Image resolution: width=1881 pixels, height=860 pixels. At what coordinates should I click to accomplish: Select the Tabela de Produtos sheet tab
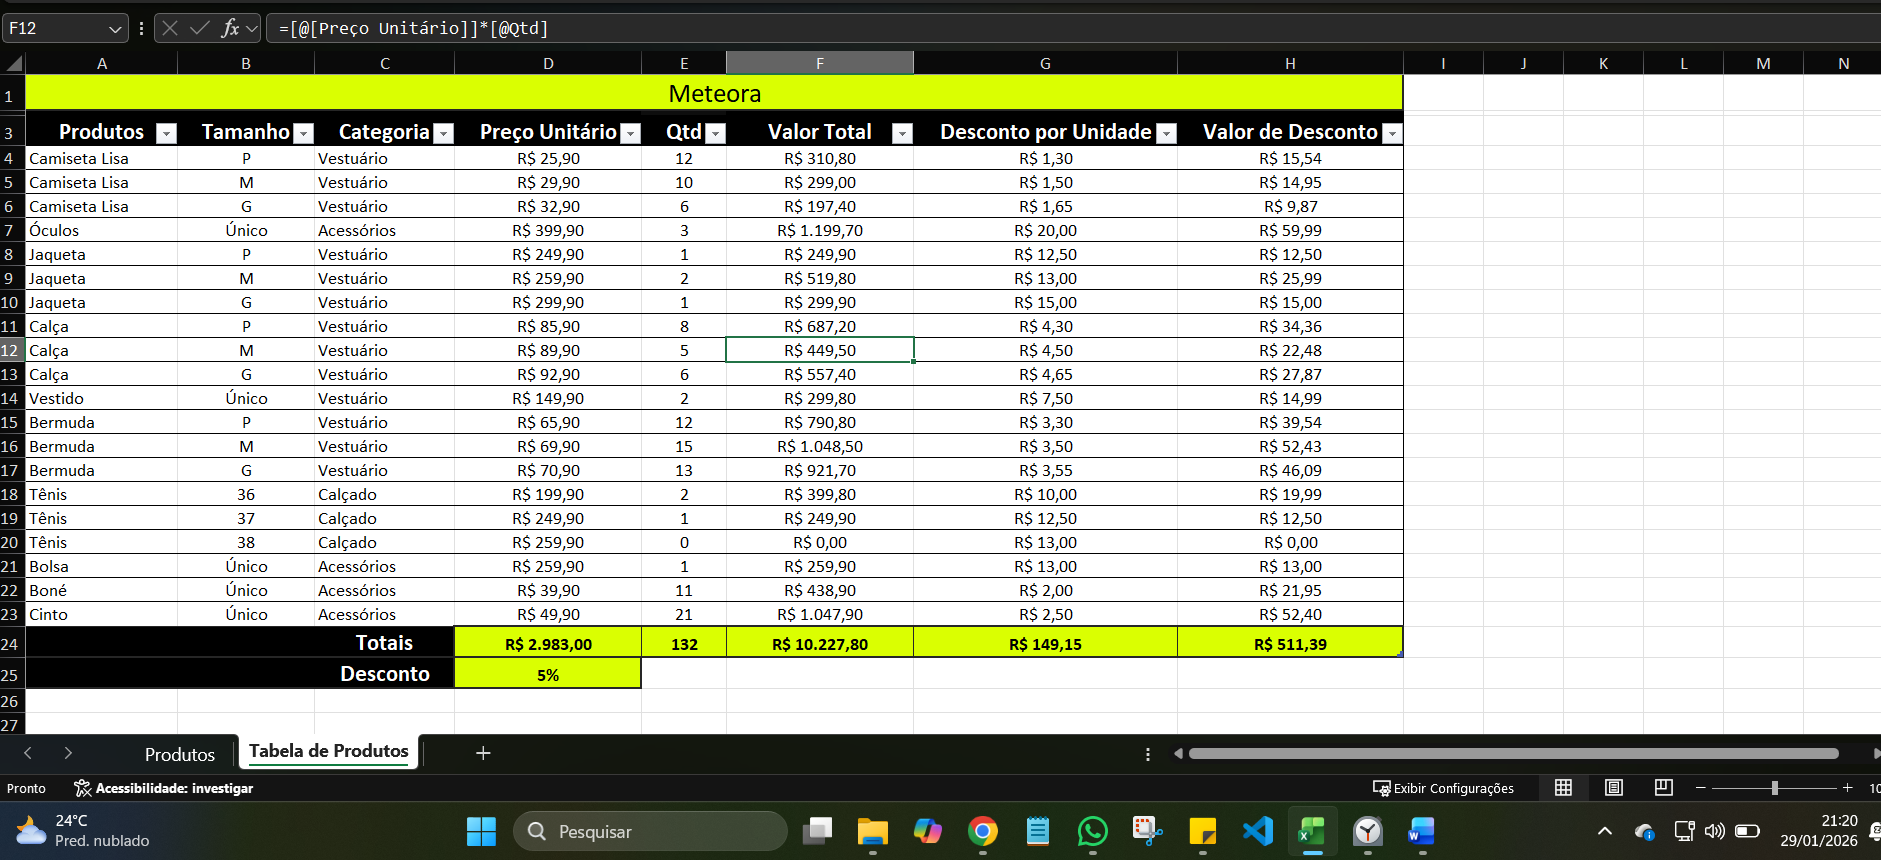tap(329, 752)
